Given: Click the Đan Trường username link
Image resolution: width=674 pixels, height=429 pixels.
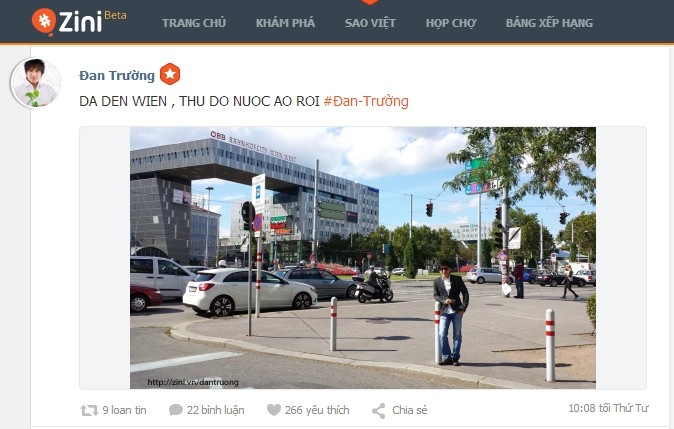Looking at the screenshot, I should tap(117, 75).
